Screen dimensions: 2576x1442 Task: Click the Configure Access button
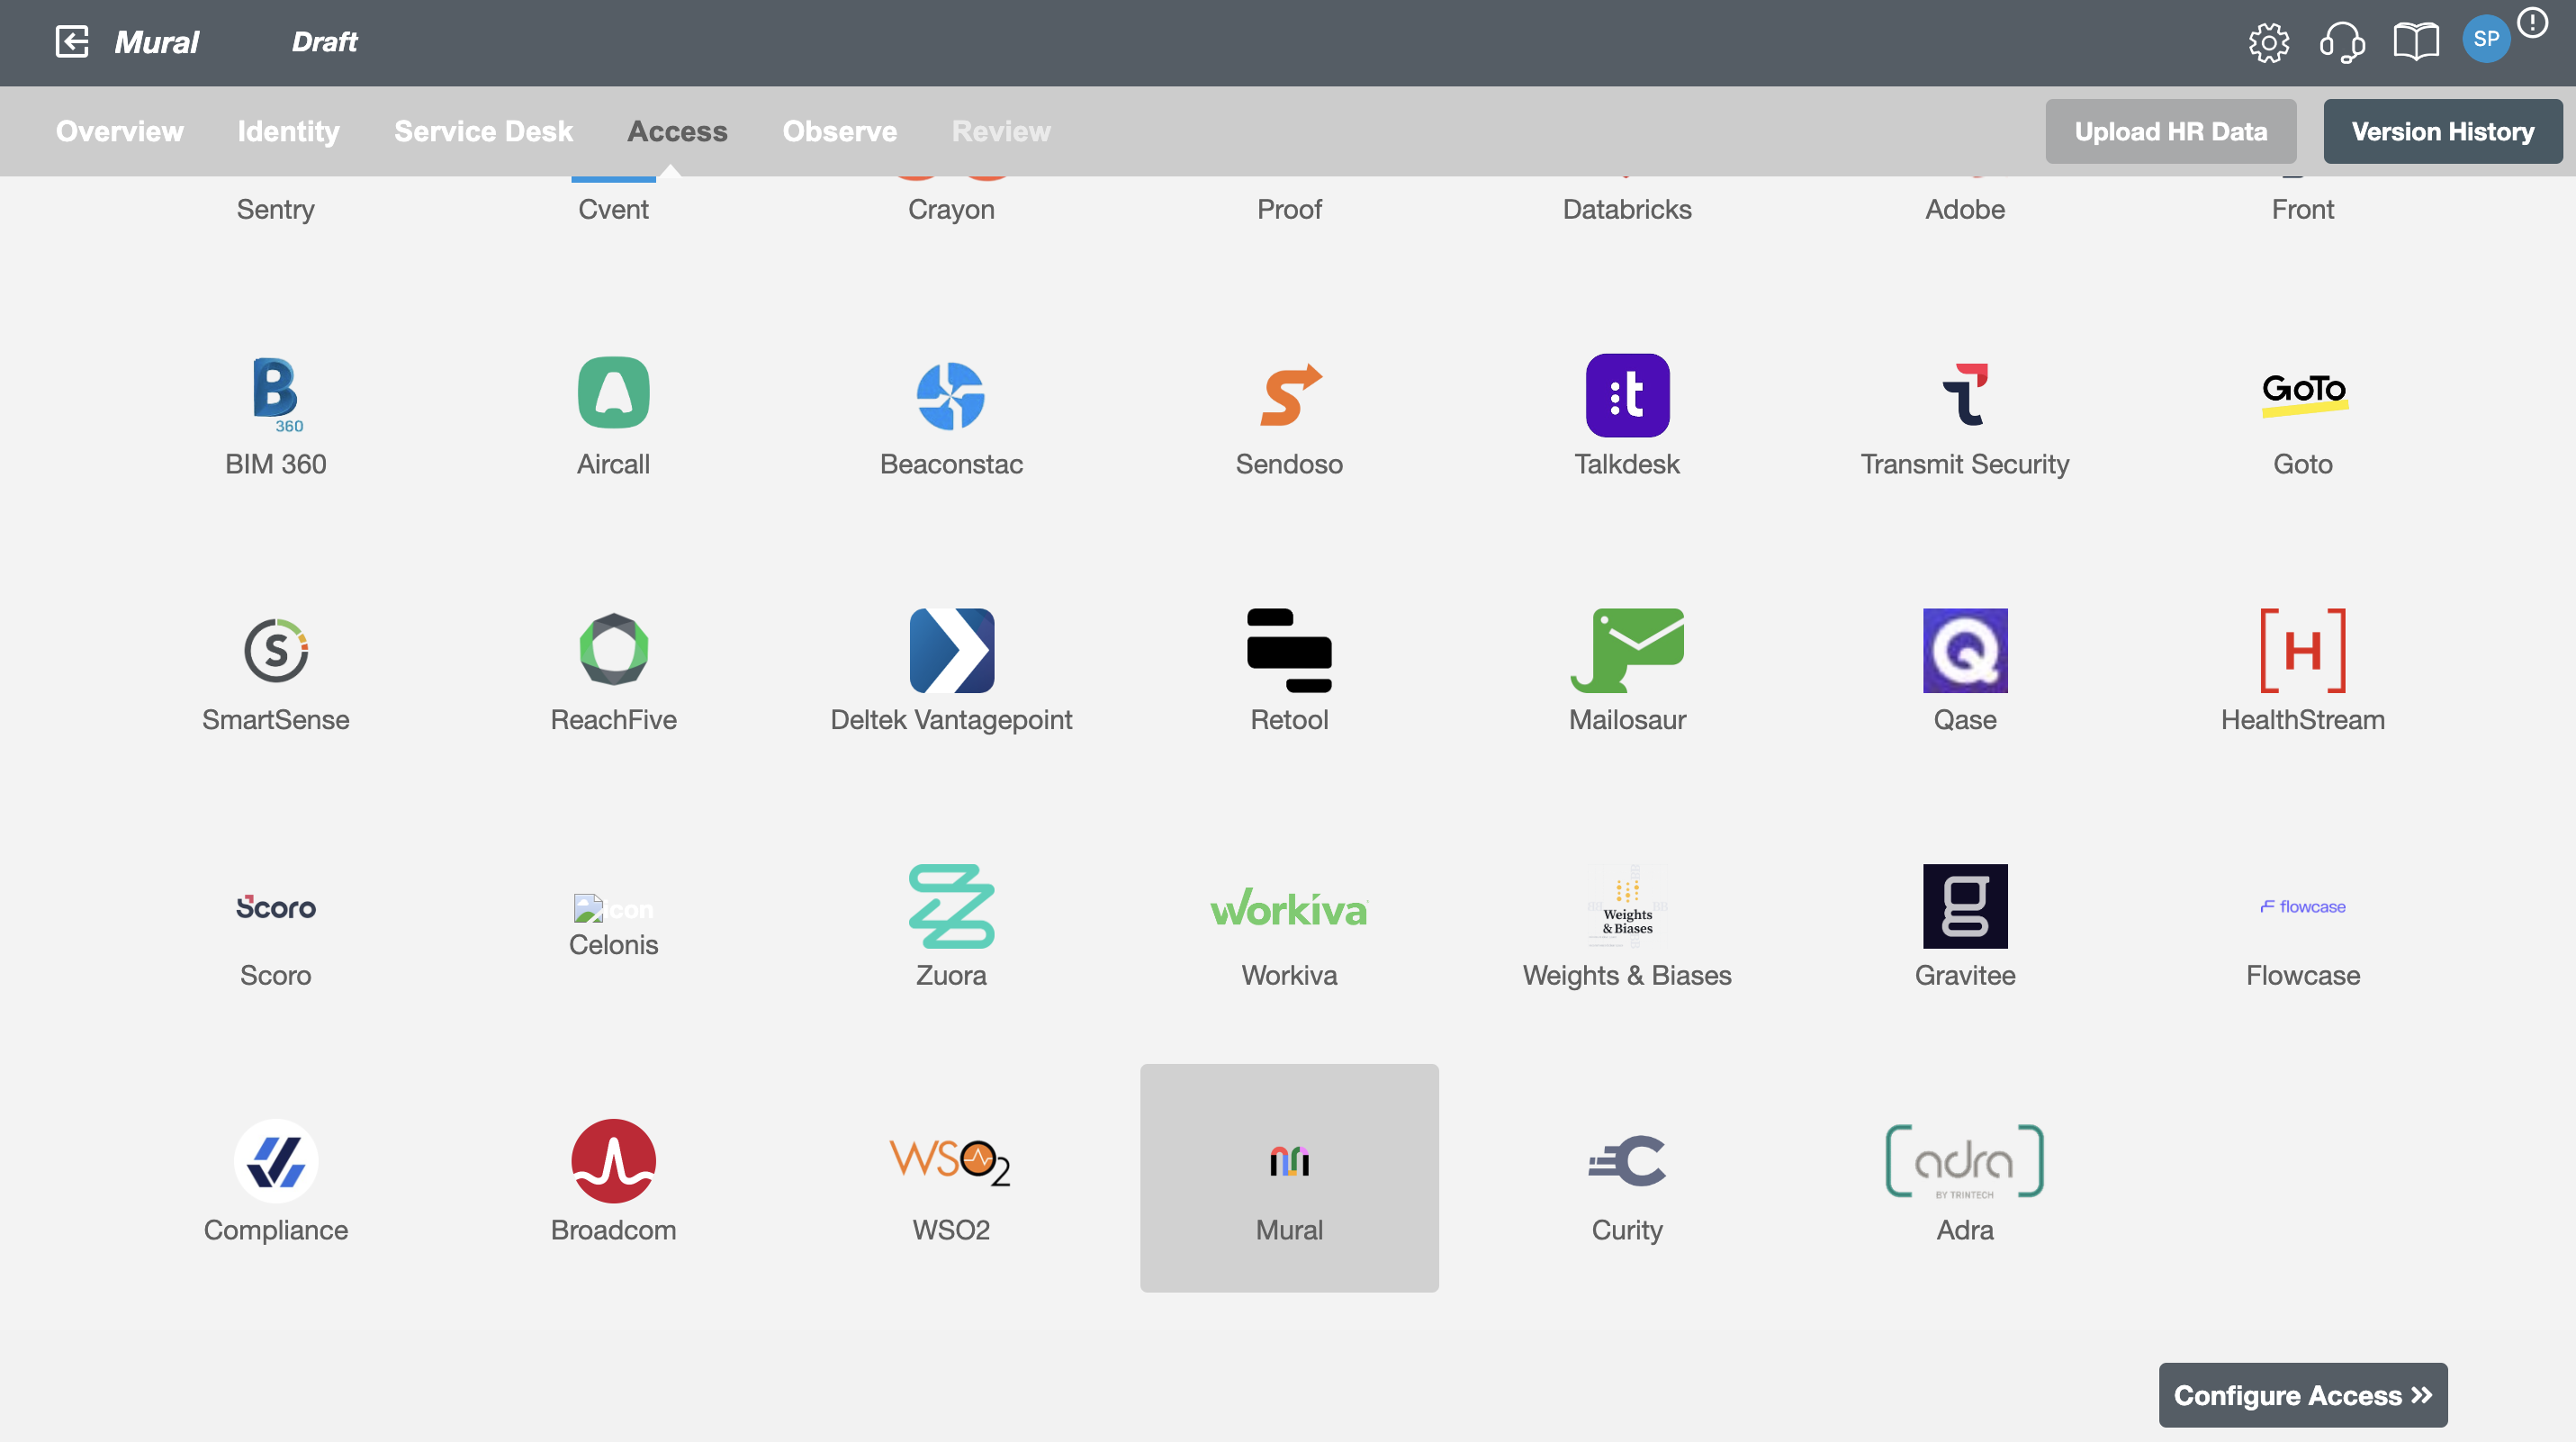(2301, 1396)
